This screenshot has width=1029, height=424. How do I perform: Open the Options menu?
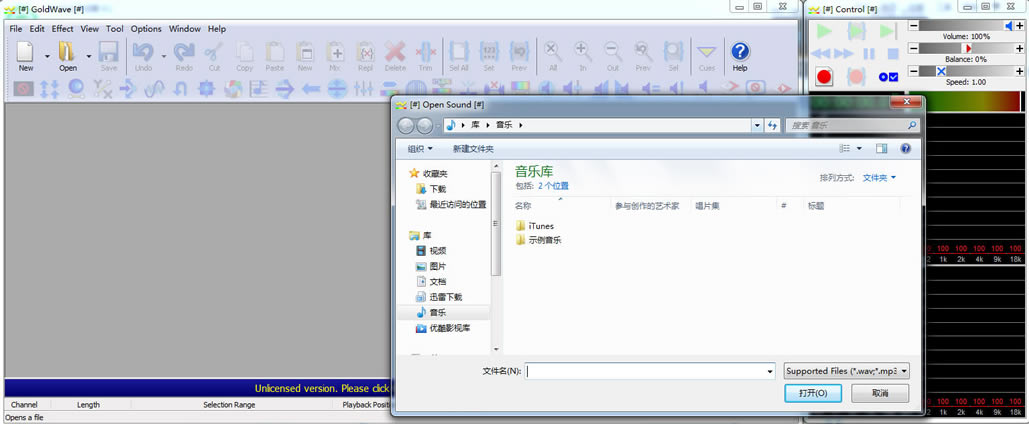[x=146, y=29]
